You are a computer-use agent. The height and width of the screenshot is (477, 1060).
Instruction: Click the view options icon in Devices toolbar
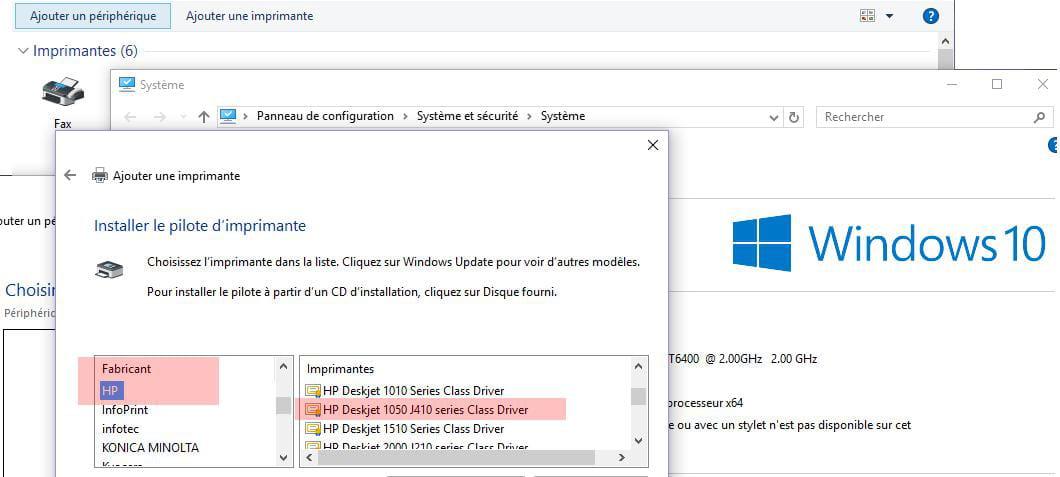click(867, 16)
